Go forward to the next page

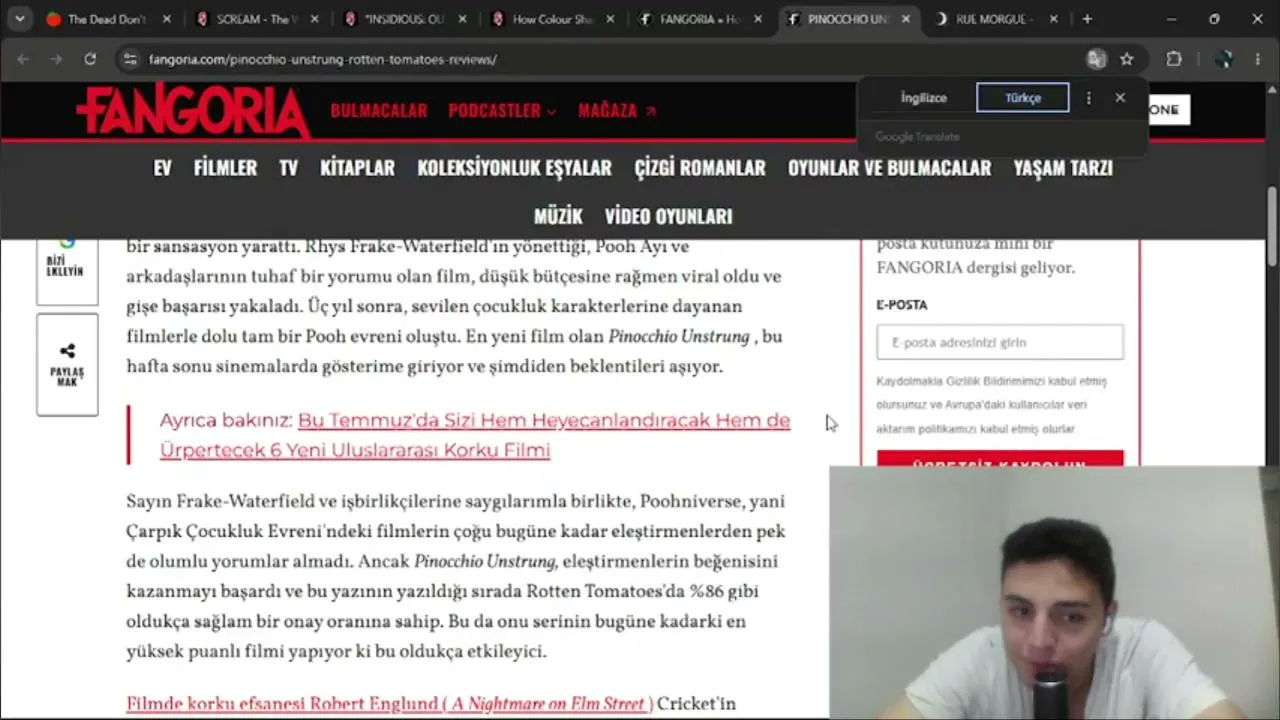point(56,59)
